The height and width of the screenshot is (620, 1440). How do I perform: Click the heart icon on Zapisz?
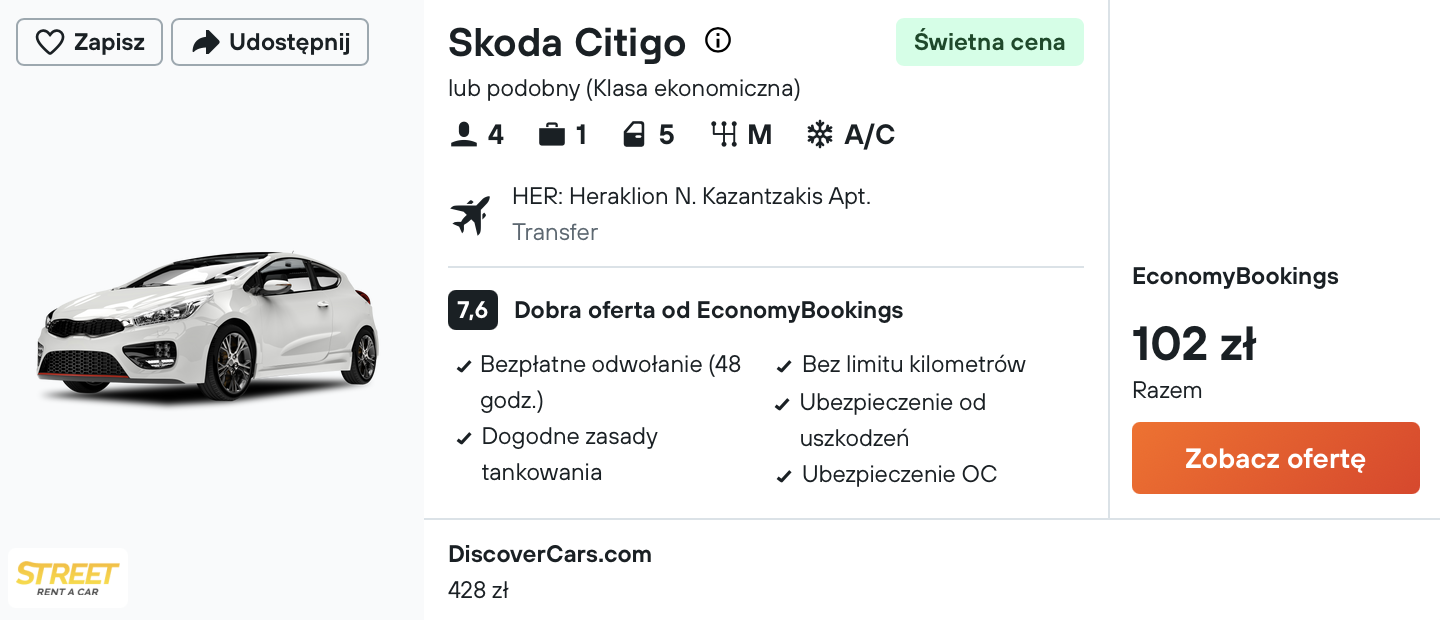(50, 42)
